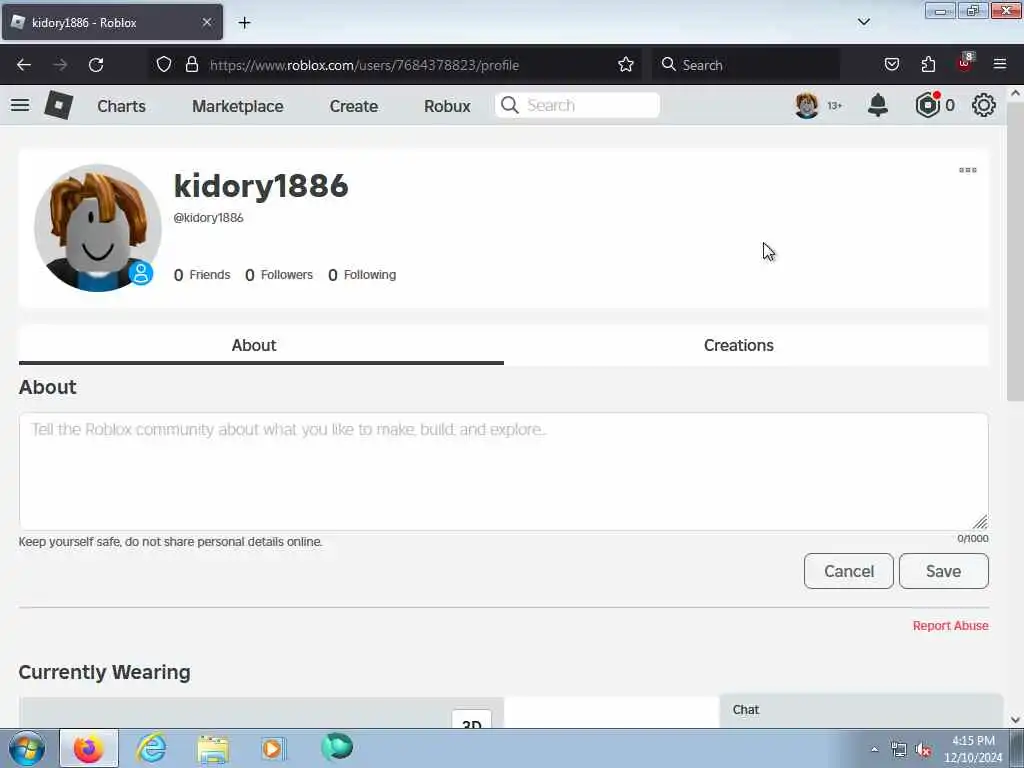Click the Firefox Search box
1024x768 pixels.
tap(746, 65)
